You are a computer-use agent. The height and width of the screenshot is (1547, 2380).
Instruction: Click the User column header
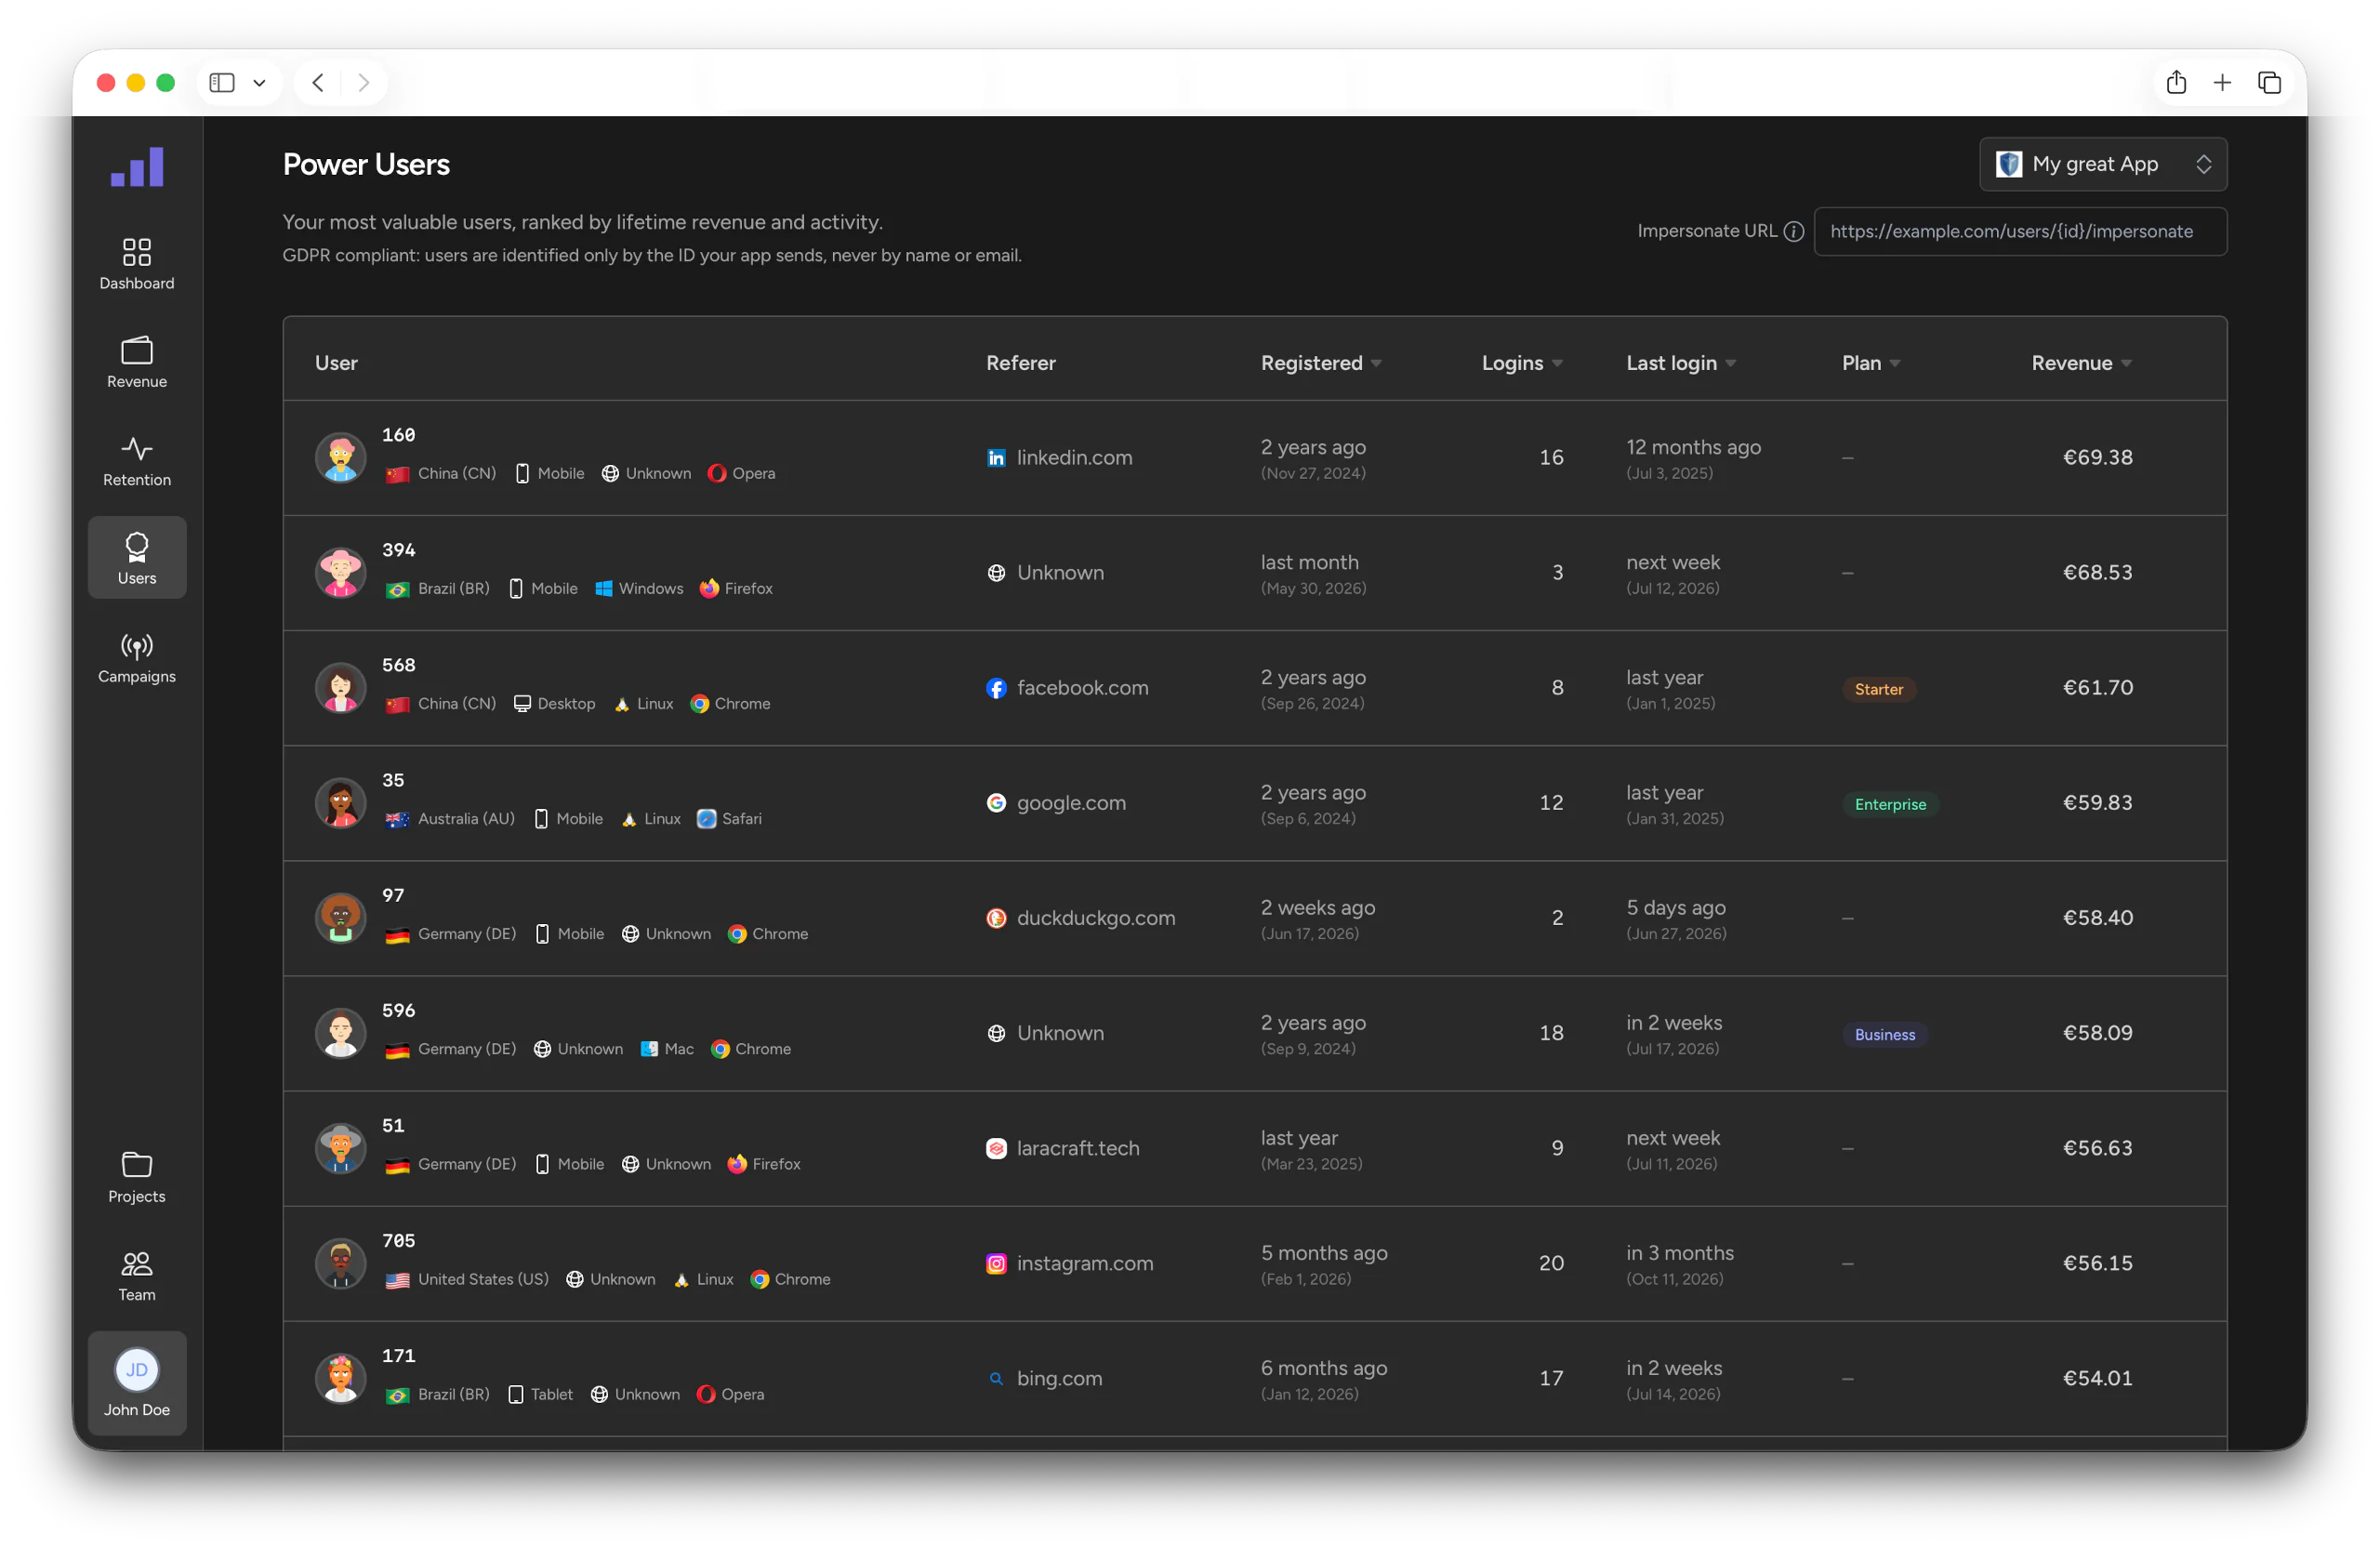336,364
